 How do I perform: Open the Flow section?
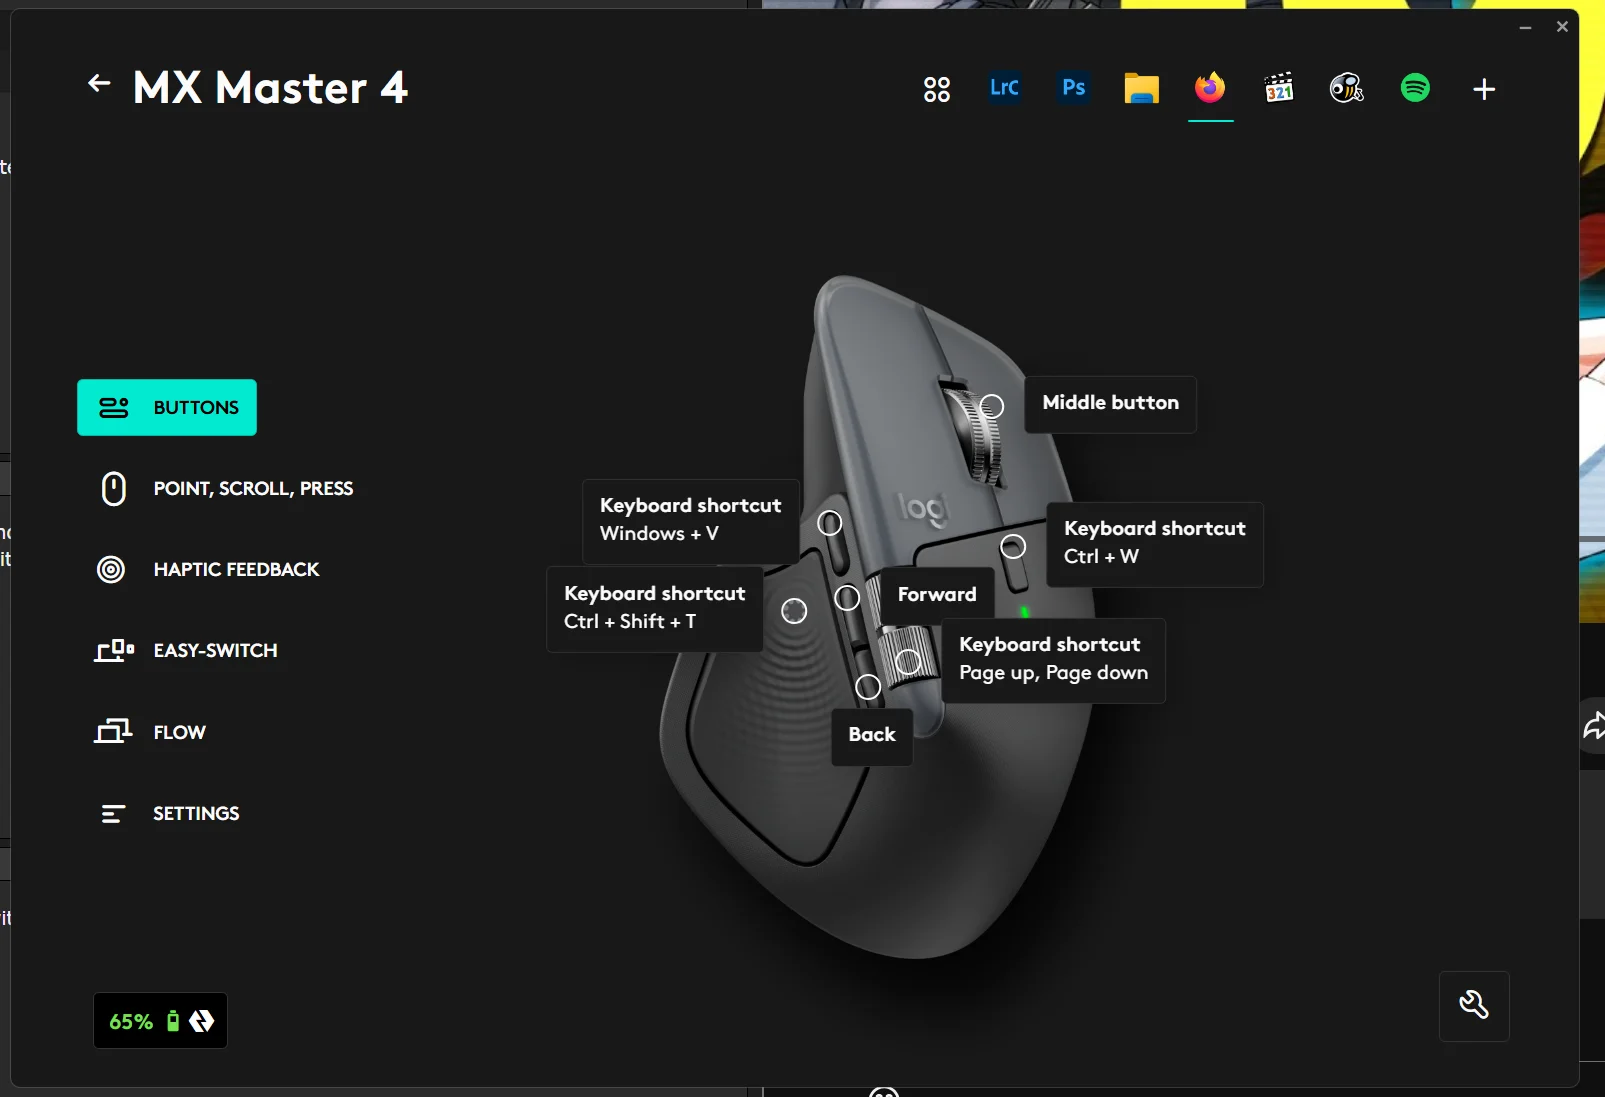tap(151, 732)
